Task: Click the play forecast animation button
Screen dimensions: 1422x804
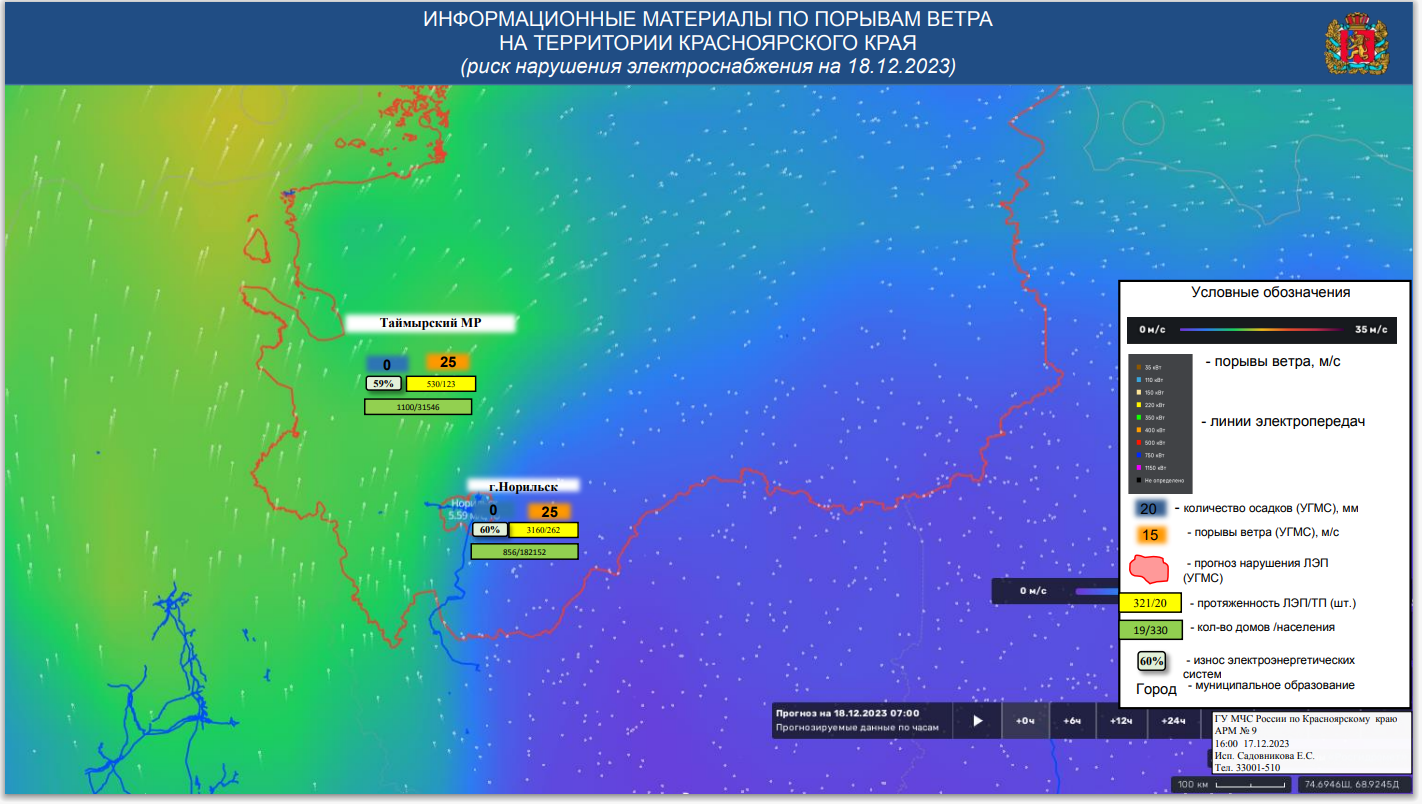Action: coord(979,720)
